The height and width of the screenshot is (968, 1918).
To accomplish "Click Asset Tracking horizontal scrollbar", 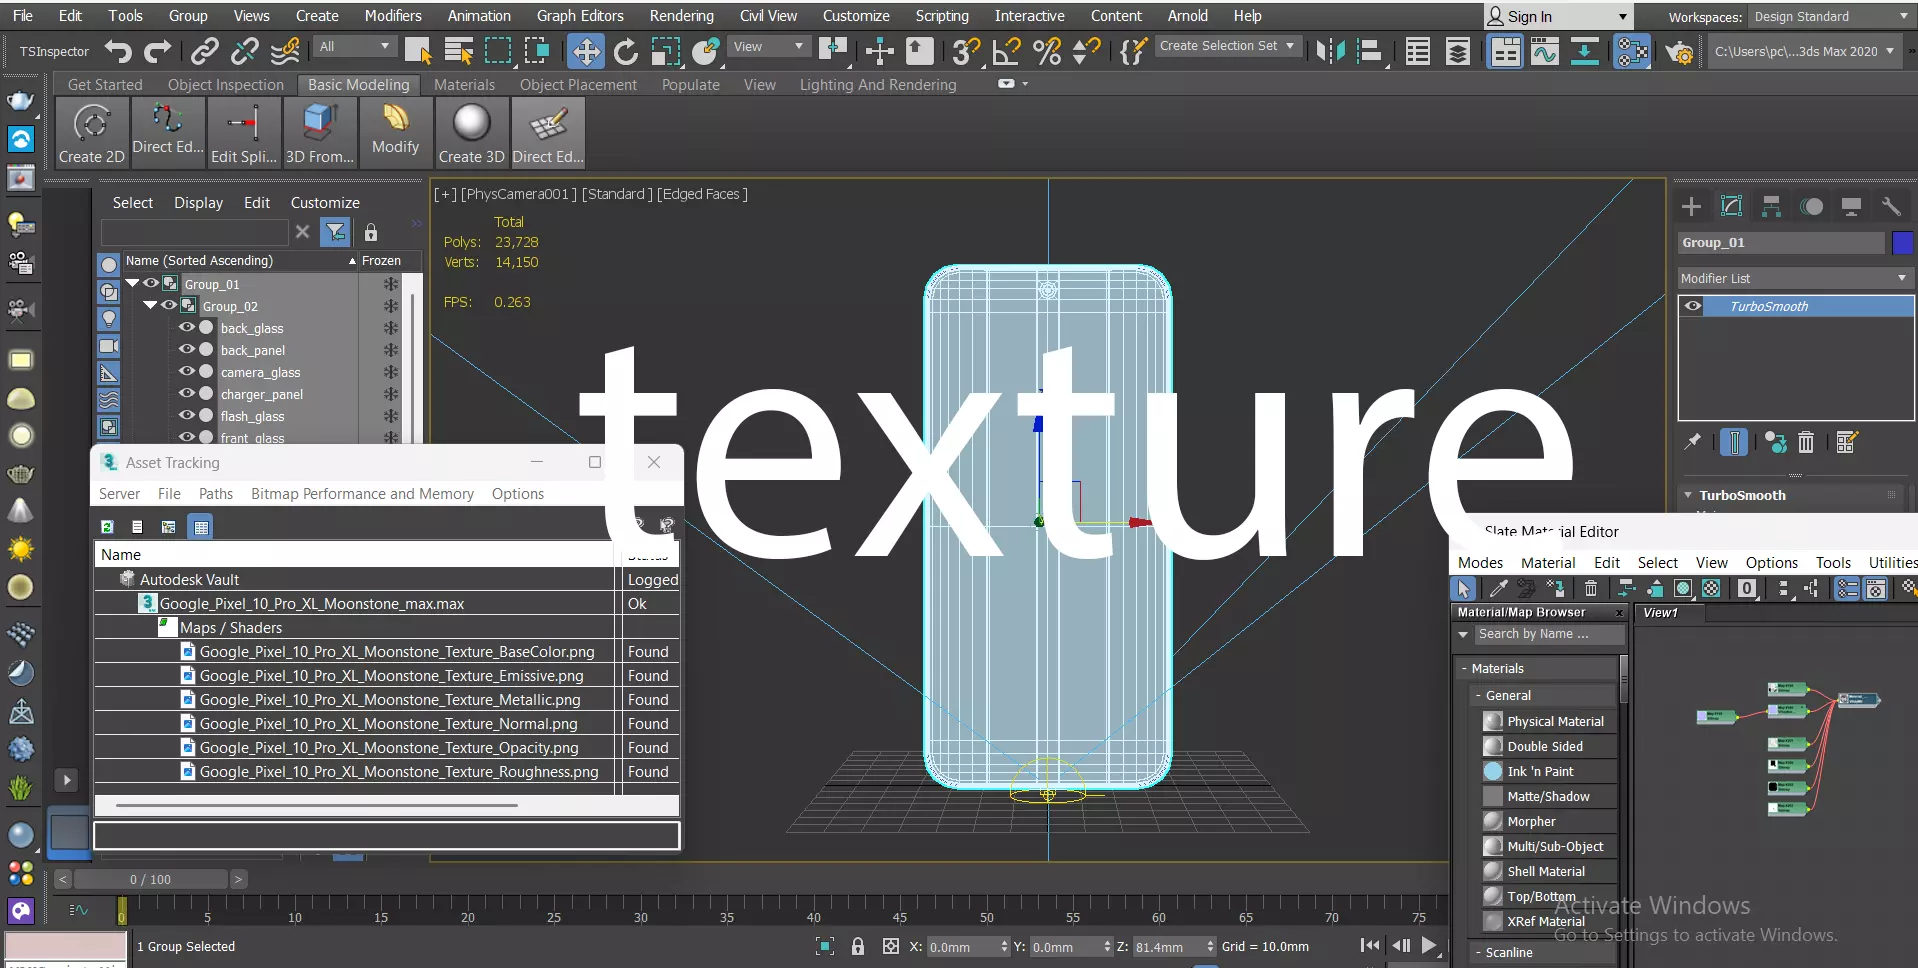I will 317,805.
